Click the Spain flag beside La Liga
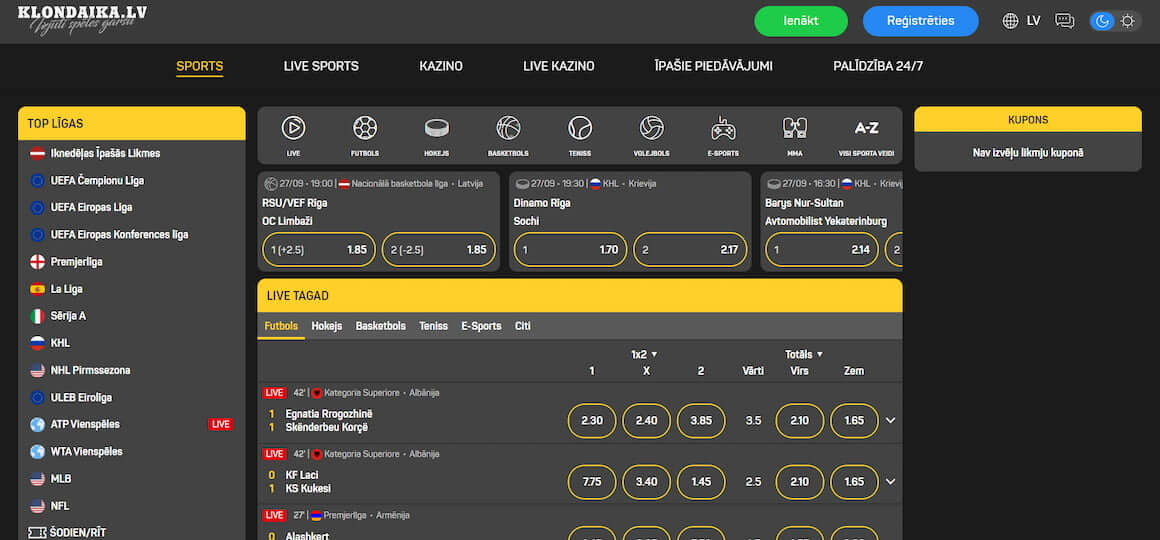 pos(38,288)
